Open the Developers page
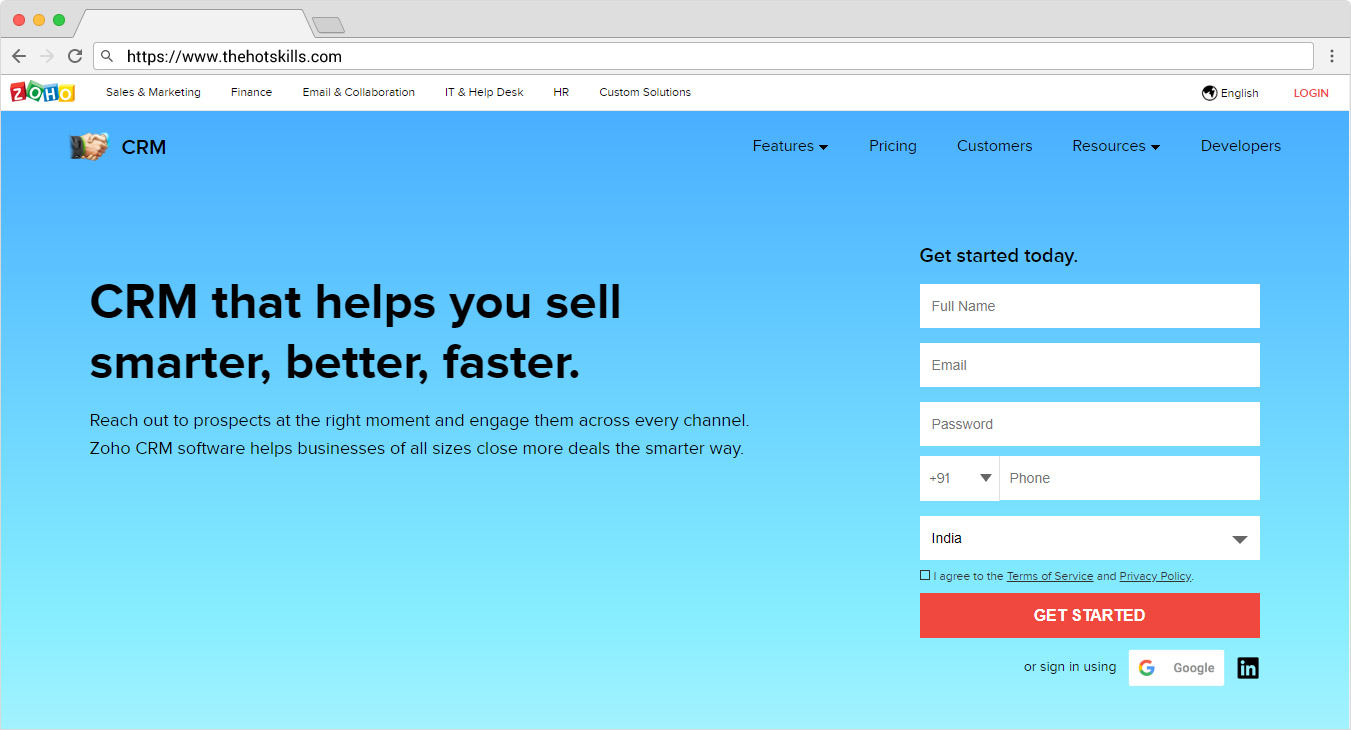 click(1241, 146)
